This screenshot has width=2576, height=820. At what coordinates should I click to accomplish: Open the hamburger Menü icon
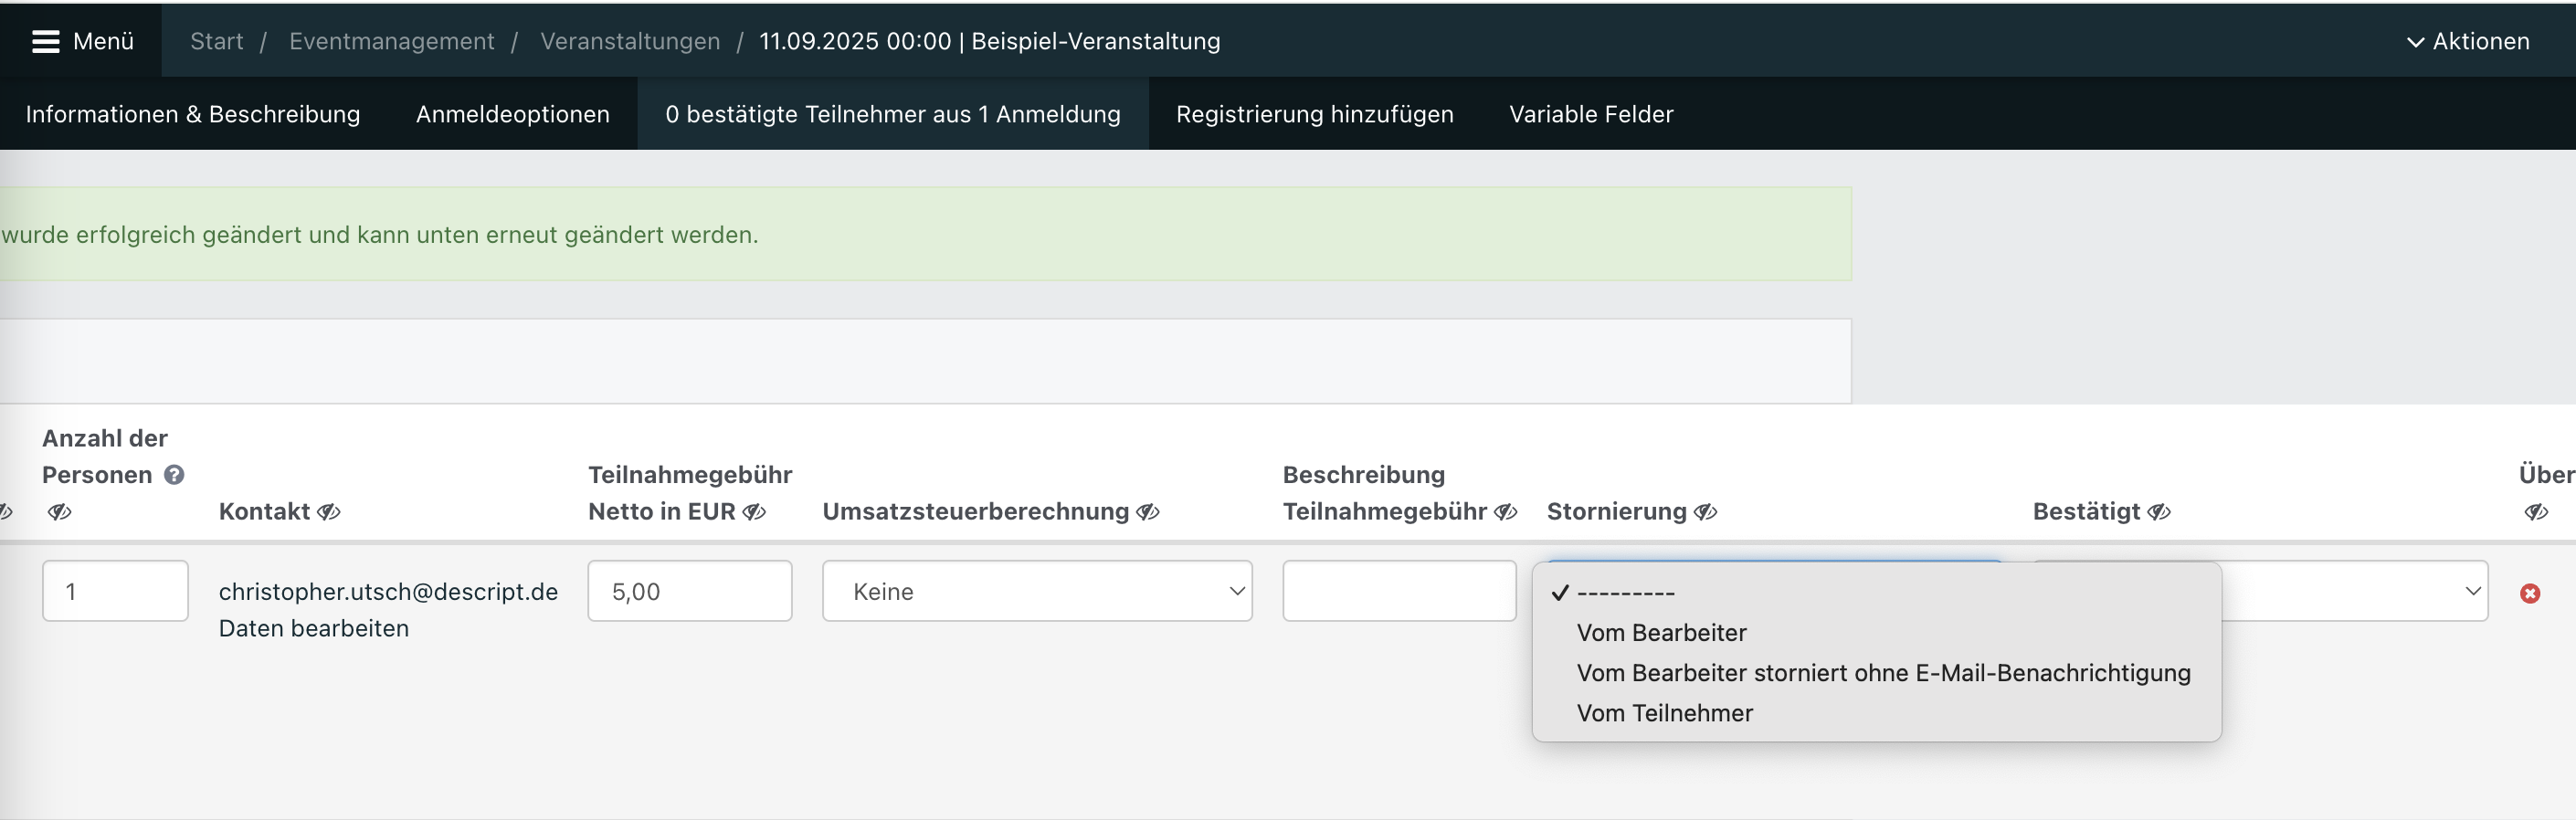(46, 41)
